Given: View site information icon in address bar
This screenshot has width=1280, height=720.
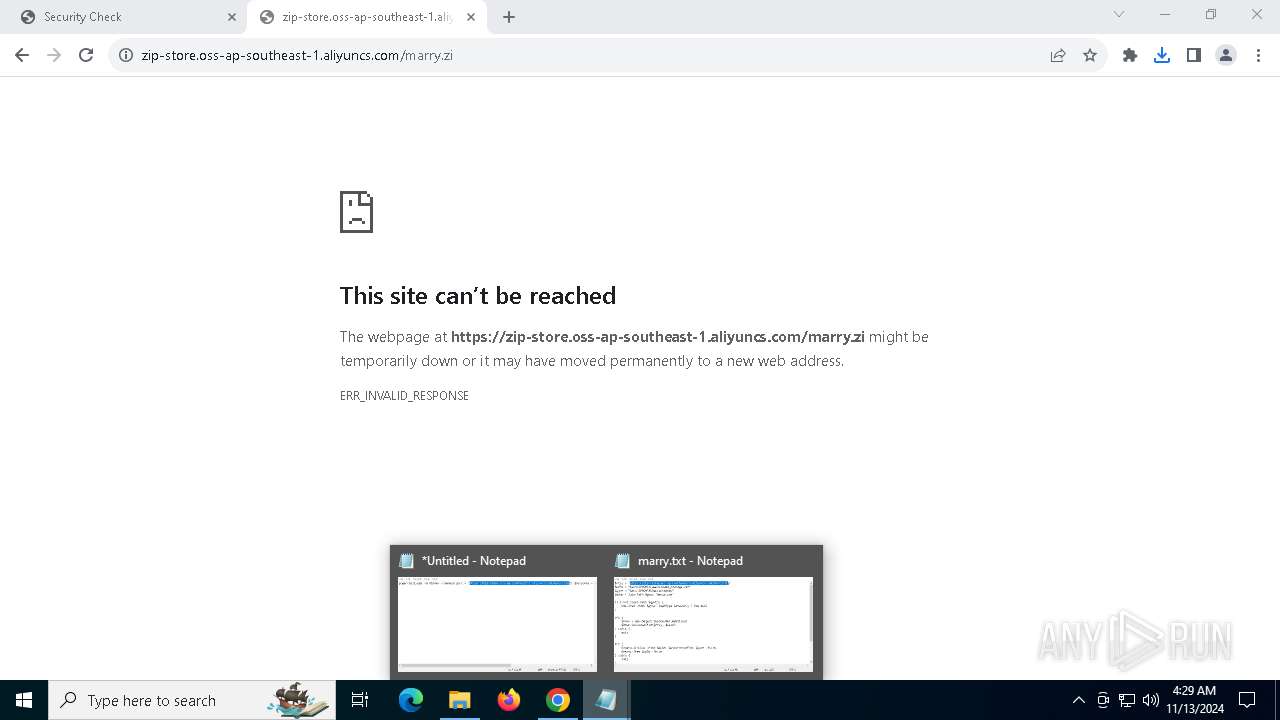Looking at the screenshot, I should (x=126, y=55).
